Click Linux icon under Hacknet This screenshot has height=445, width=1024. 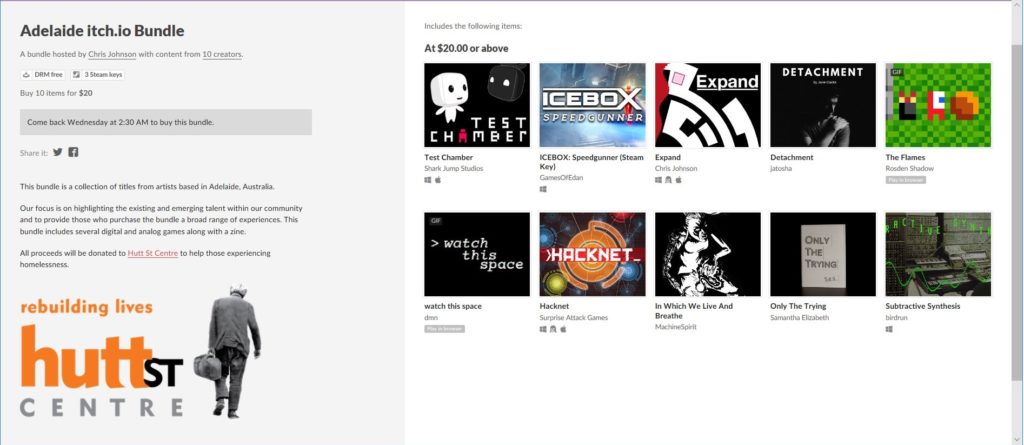[x=553, y=329]
